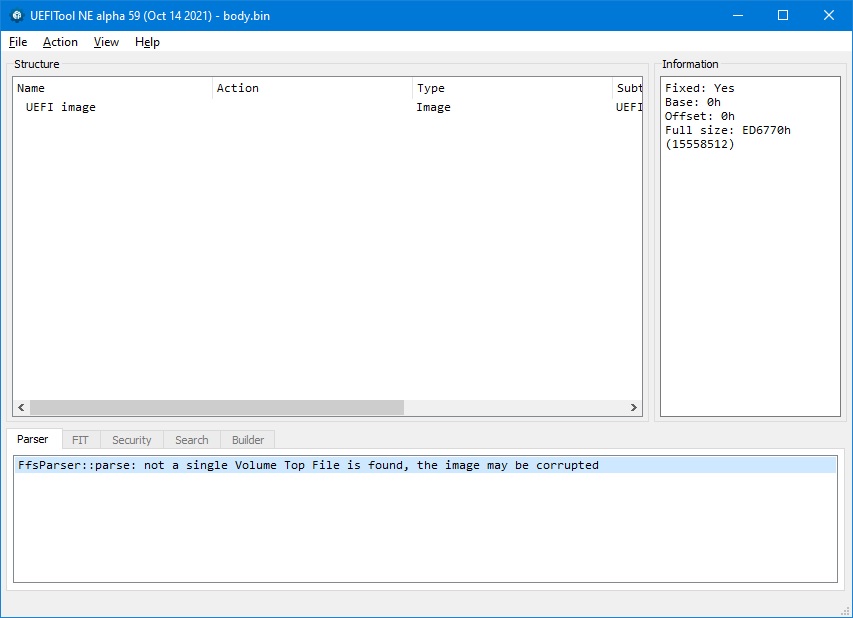Select the UEFI image tree row

327,107
